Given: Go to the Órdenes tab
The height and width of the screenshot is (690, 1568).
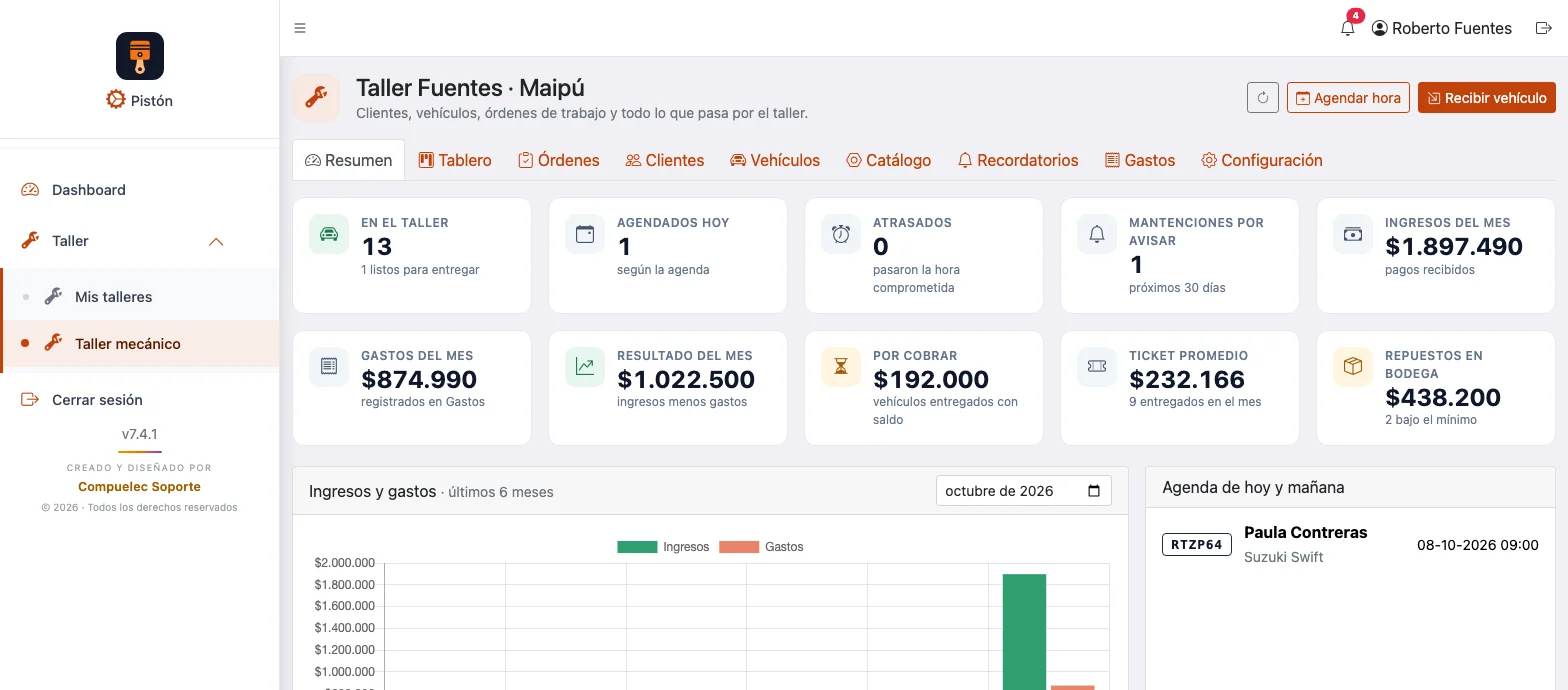Looking at the screenshot, I should pyautogui.click(x=559, y=160).
